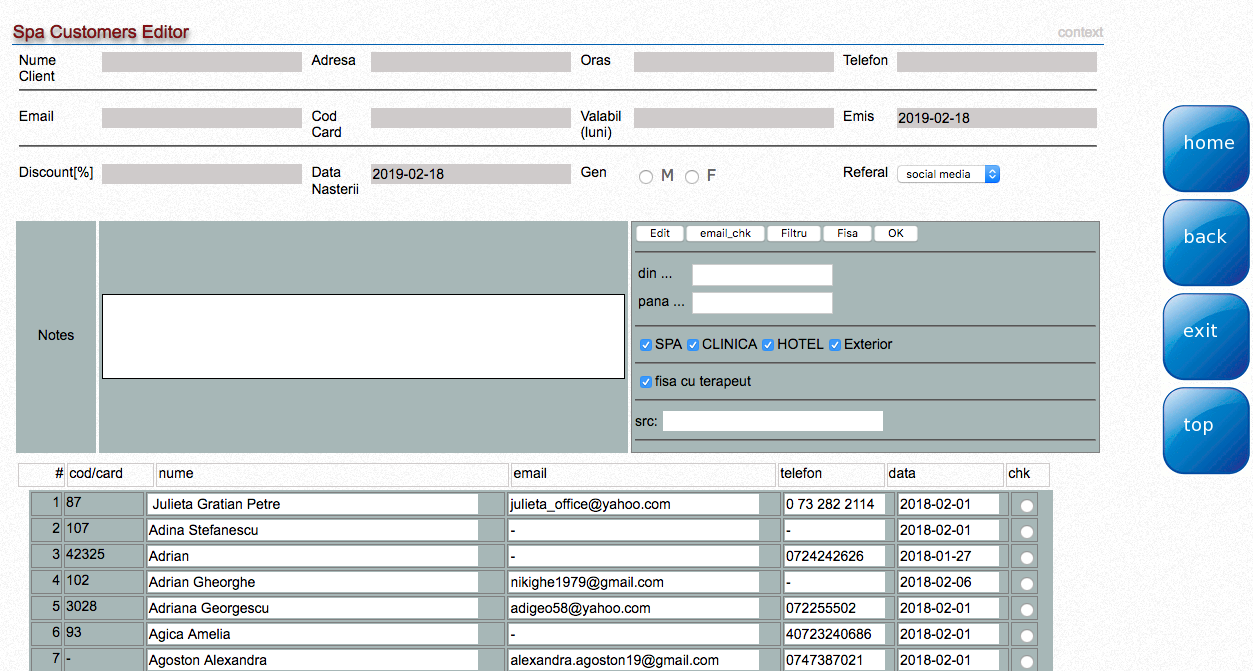Click the name field Agica Amelia
Image resolution: width=1253 pixels, height=671 pixels.
(x=313, y=634)
